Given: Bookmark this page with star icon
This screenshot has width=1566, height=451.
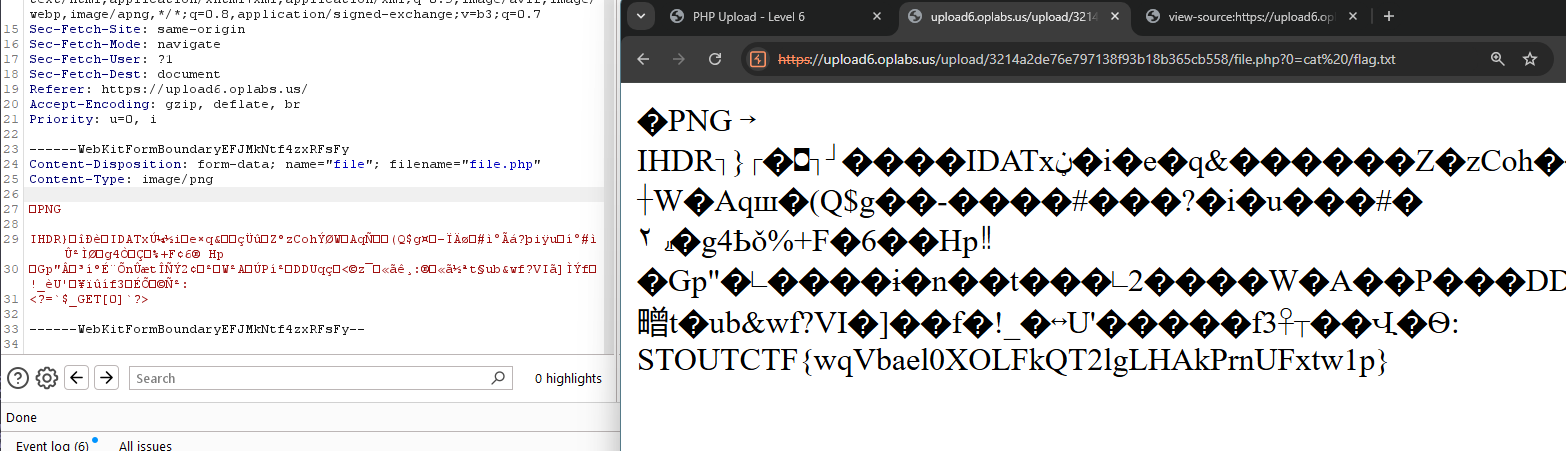Looking at the screenshot, I should click(1529, 59).
